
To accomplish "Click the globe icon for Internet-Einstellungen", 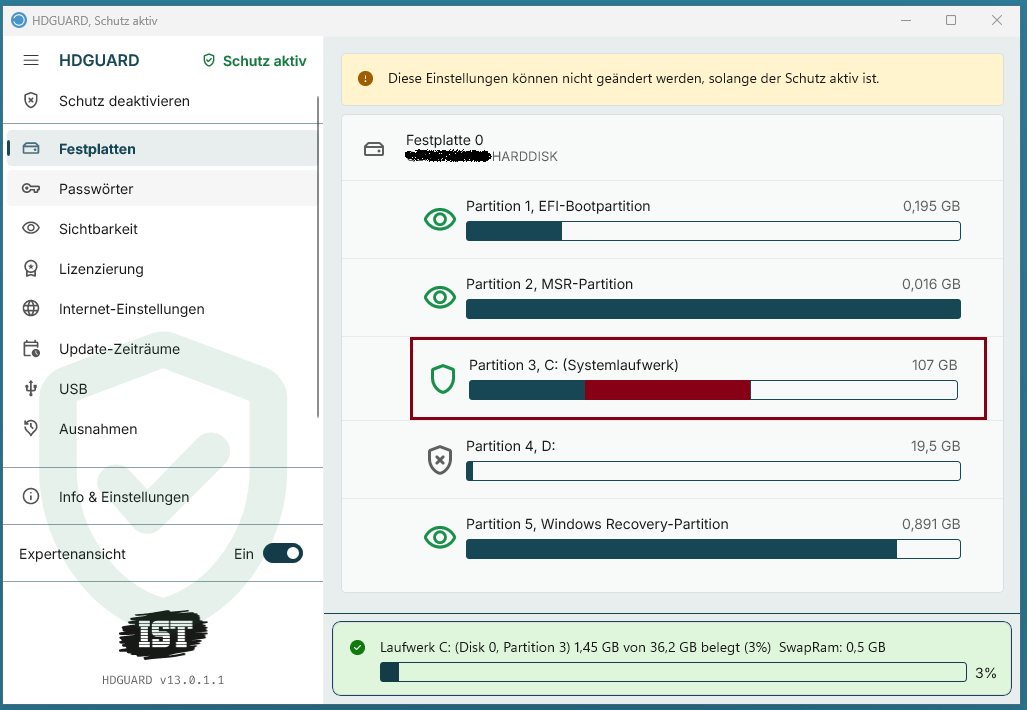I will (x=31, y=308).
